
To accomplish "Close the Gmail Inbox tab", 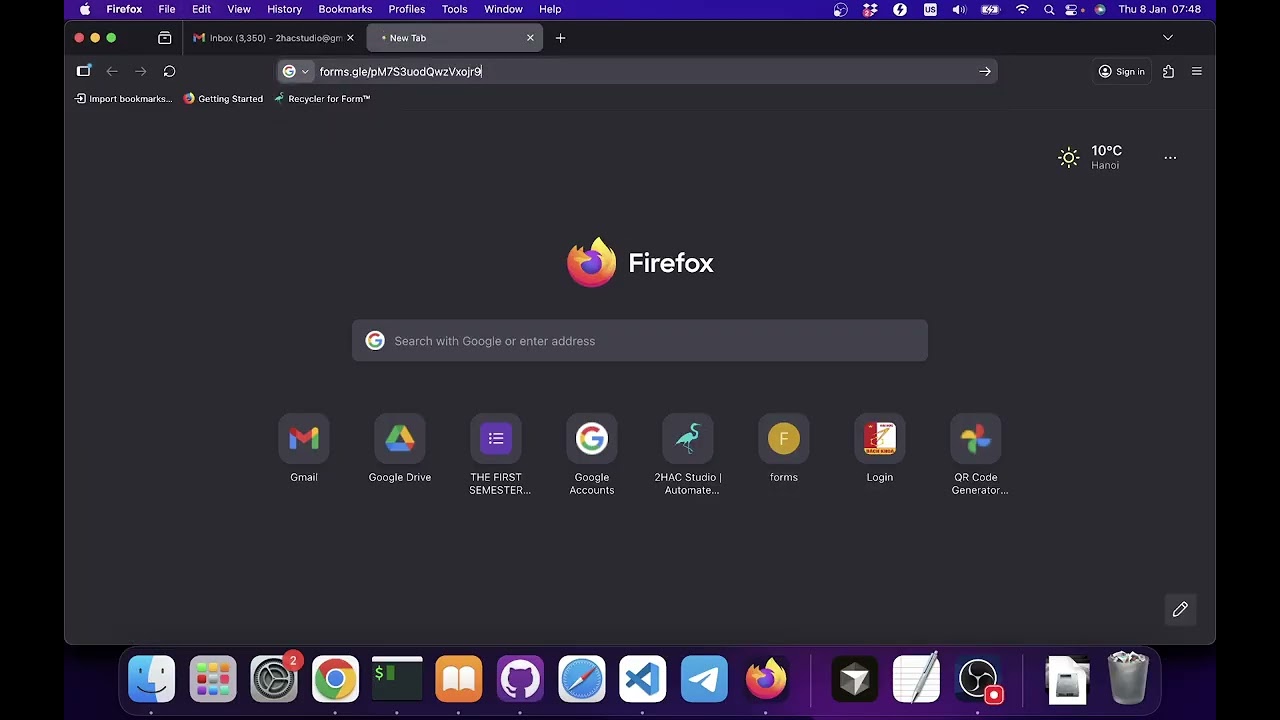I will point(350,38).
